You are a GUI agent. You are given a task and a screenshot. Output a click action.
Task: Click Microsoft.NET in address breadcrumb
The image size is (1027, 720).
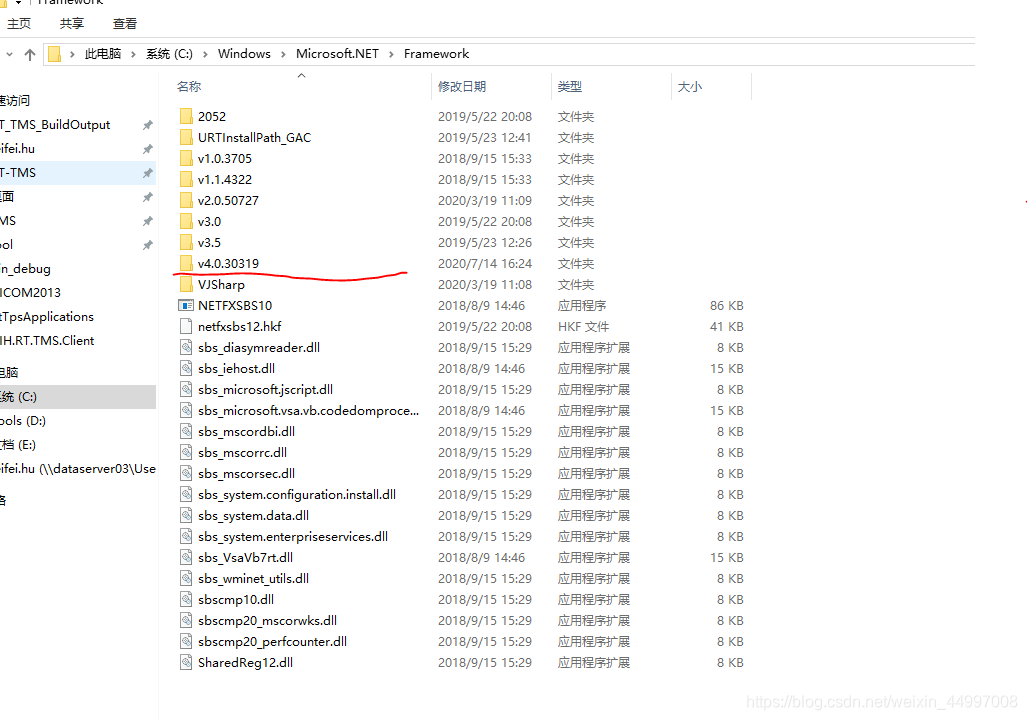coord(337,54)
